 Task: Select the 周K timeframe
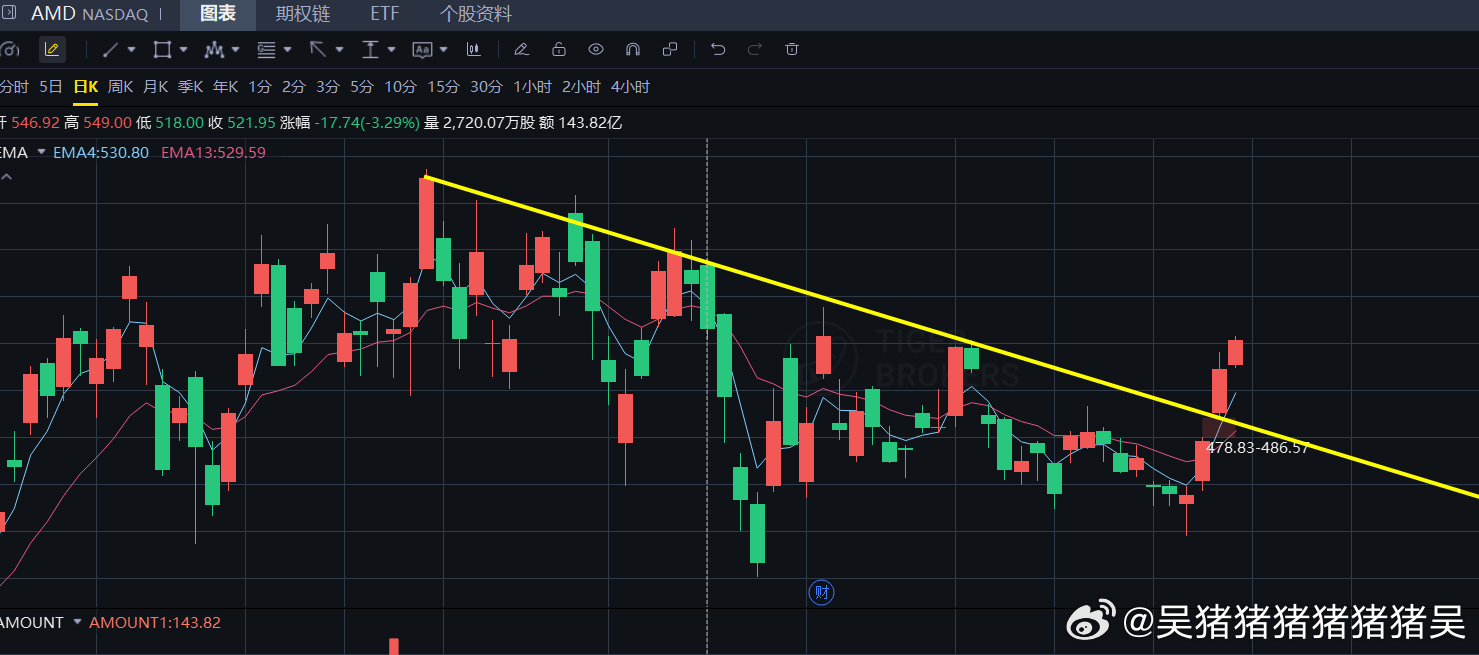pos(120,87)
